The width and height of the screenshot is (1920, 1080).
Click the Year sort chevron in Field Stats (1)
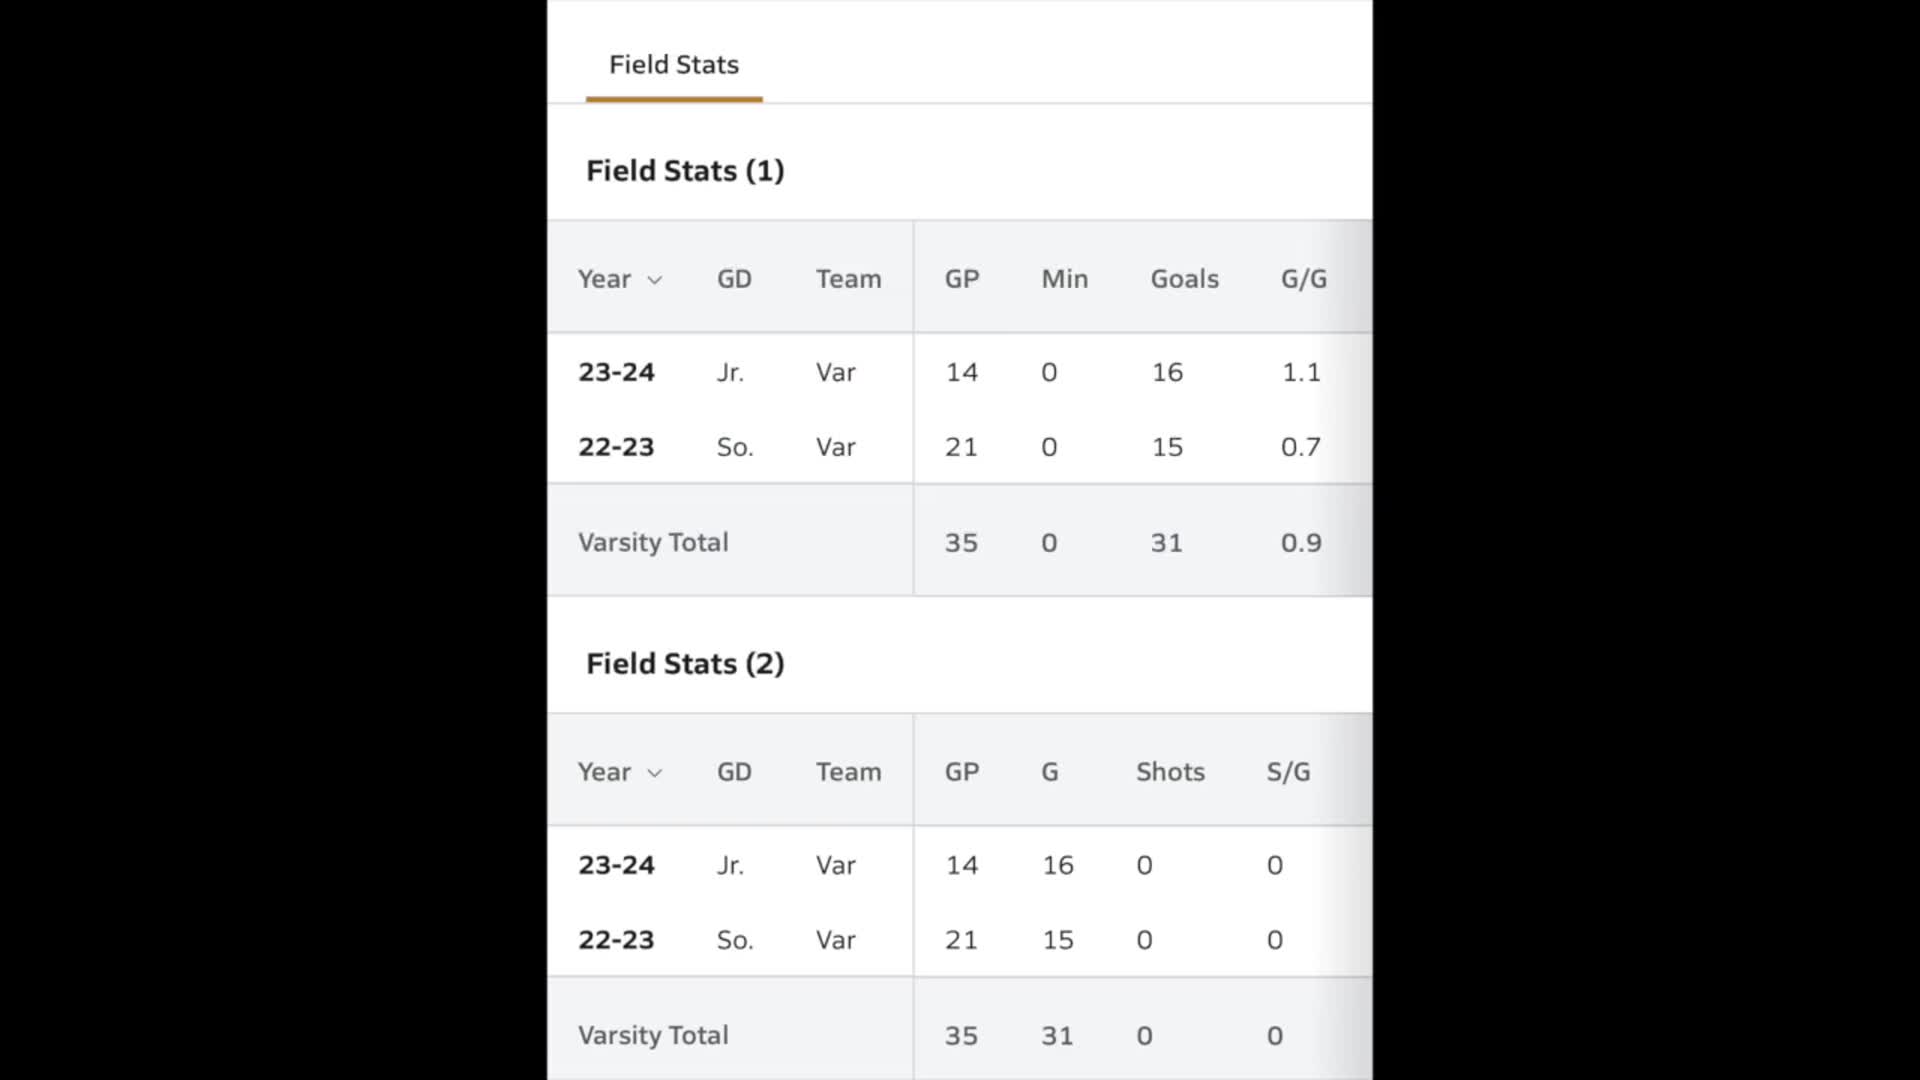coord(655,280)
